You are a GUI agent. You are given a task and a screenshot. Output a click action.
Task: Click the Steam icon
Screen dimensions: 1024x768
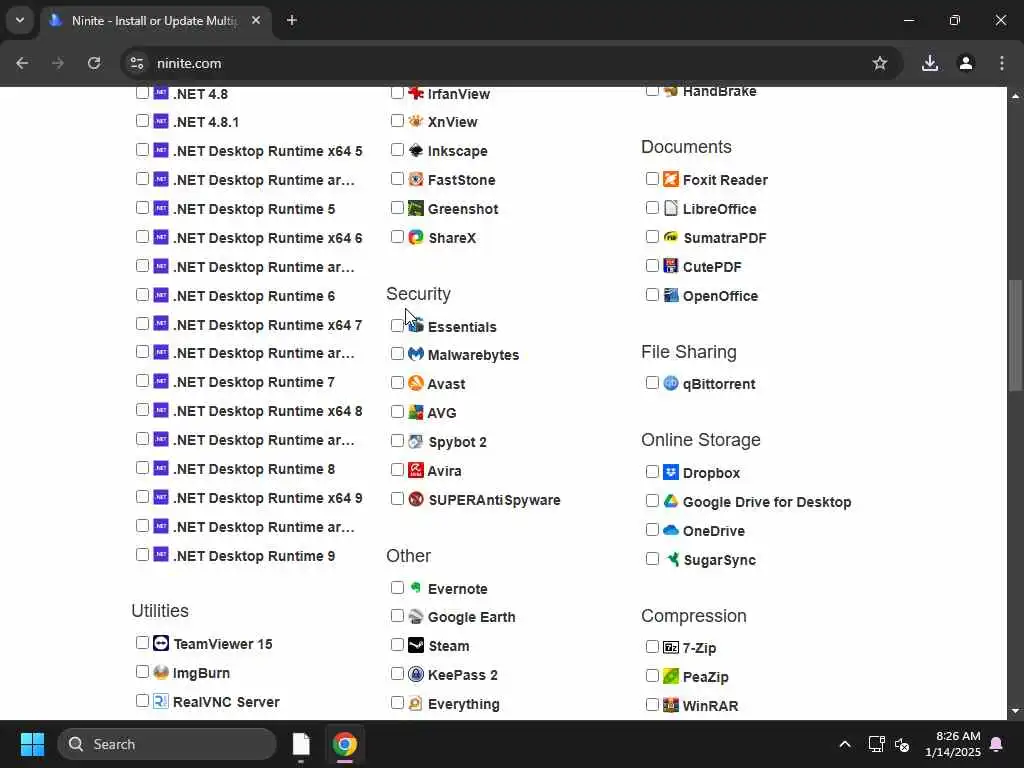pyautogui.click(x=415, y=645)
